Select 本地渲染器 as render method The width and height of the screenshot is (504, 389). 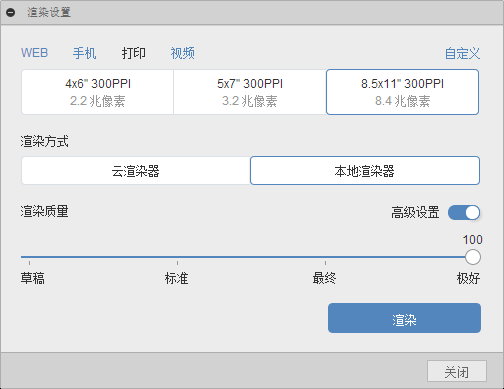pyautogui.click(x=365, y=171)
